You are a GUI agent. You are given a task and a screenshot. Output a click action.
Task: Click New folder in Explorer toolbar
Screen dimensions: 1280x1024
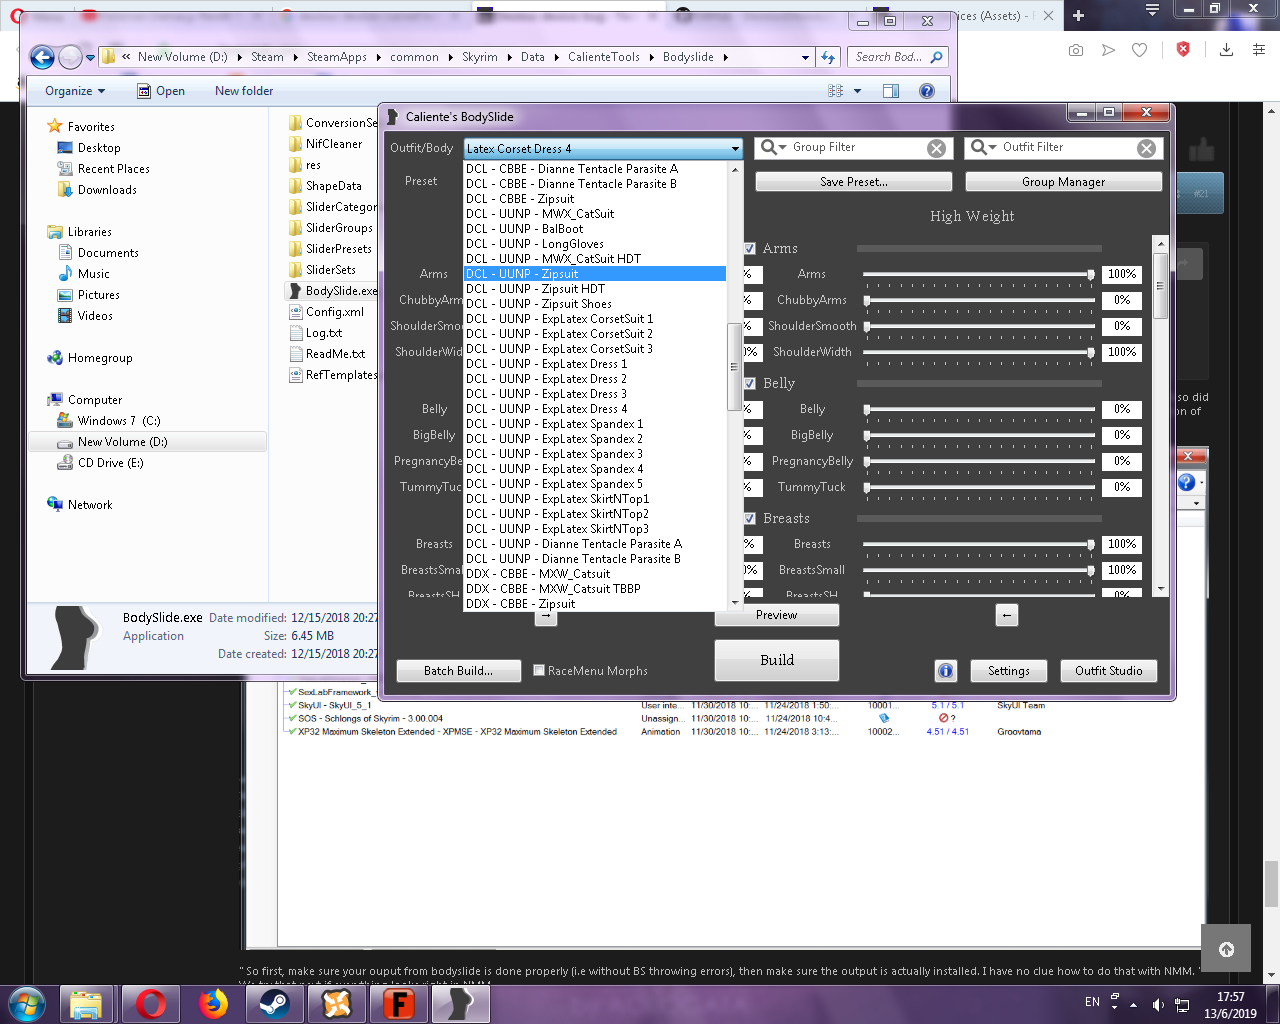tap(244, 91)
